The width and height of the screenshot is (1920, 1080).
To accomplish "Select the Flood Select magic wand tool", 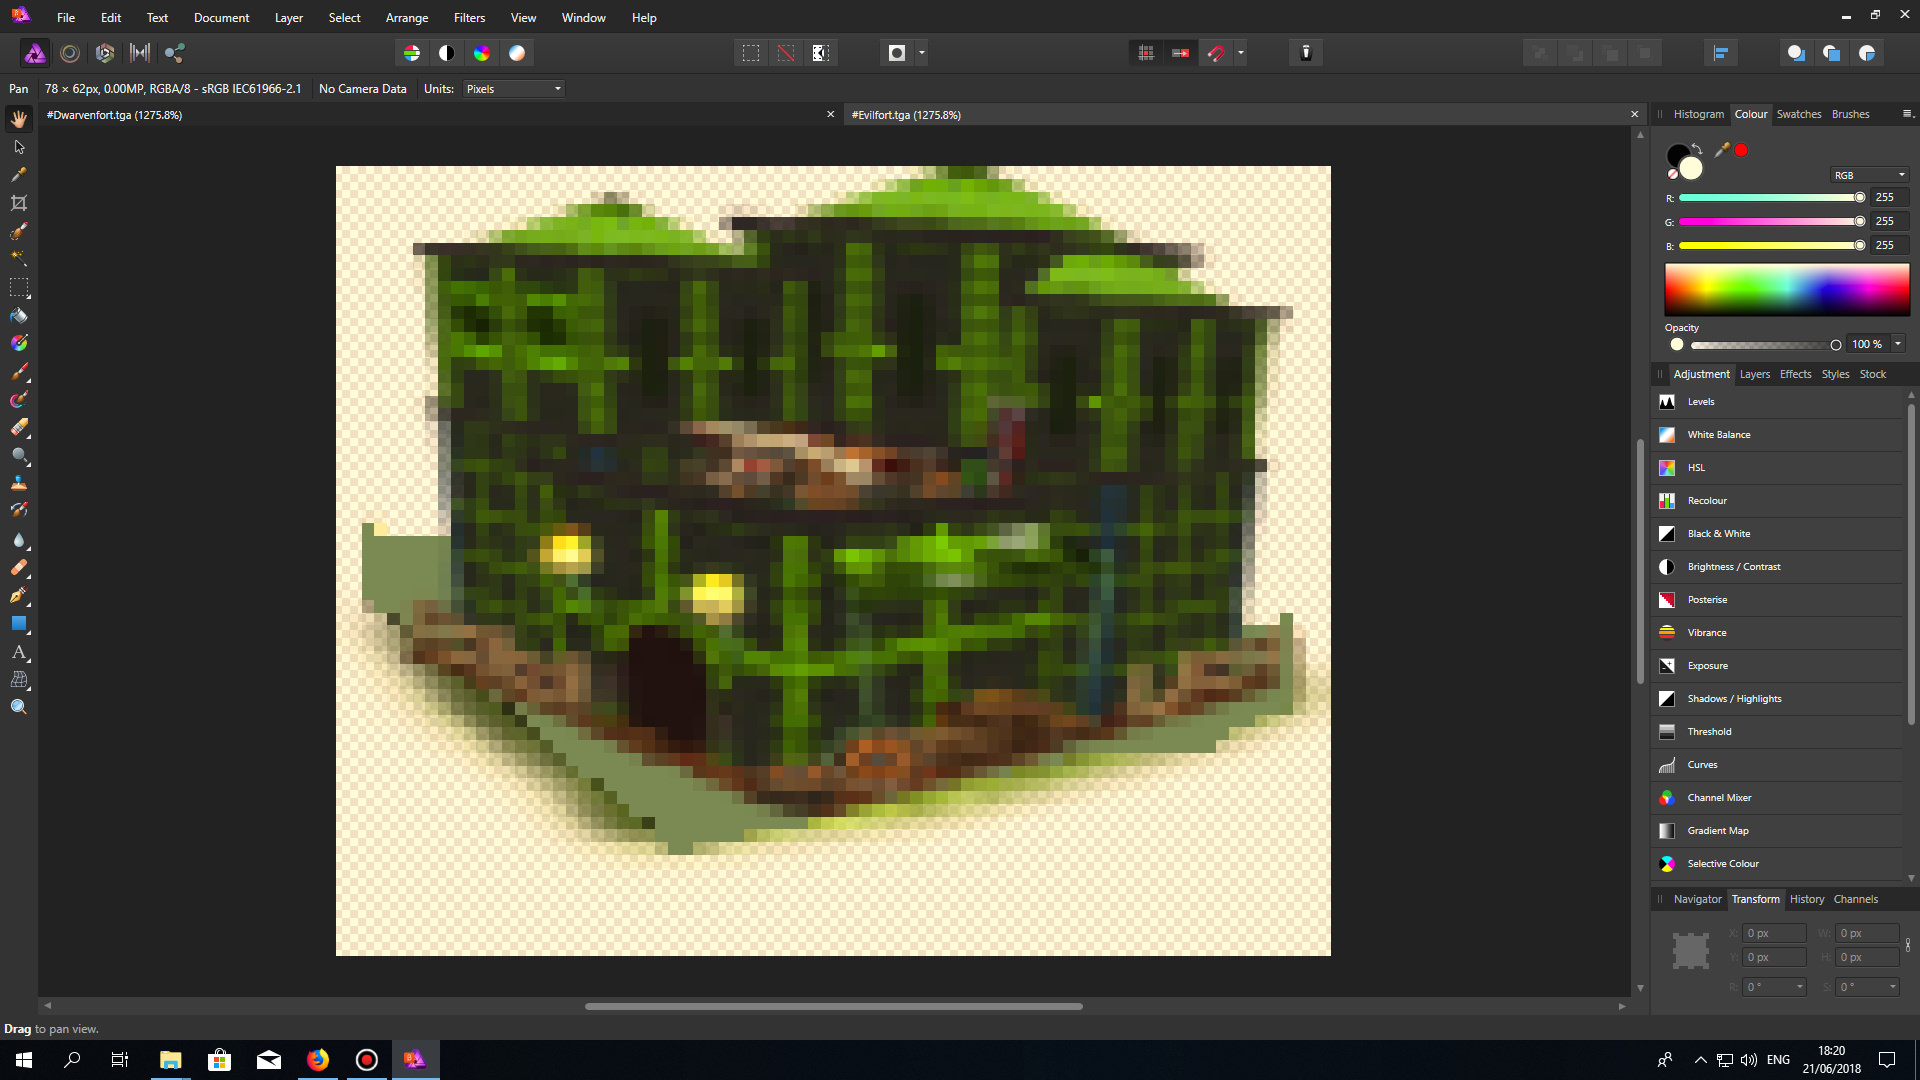I will (x=19, y=259).
